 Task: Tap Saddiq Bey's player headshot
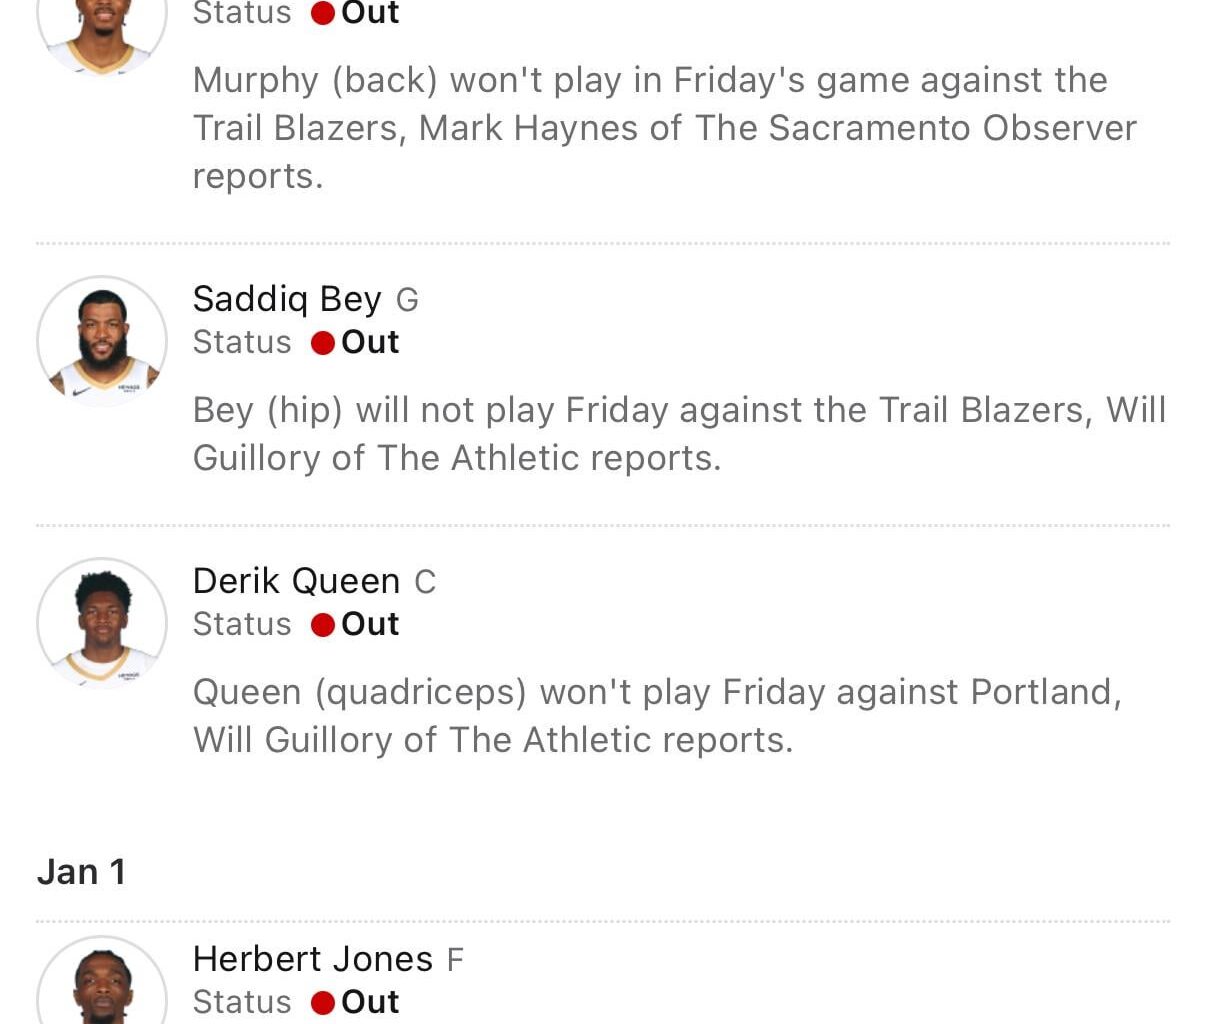(102, 341)
